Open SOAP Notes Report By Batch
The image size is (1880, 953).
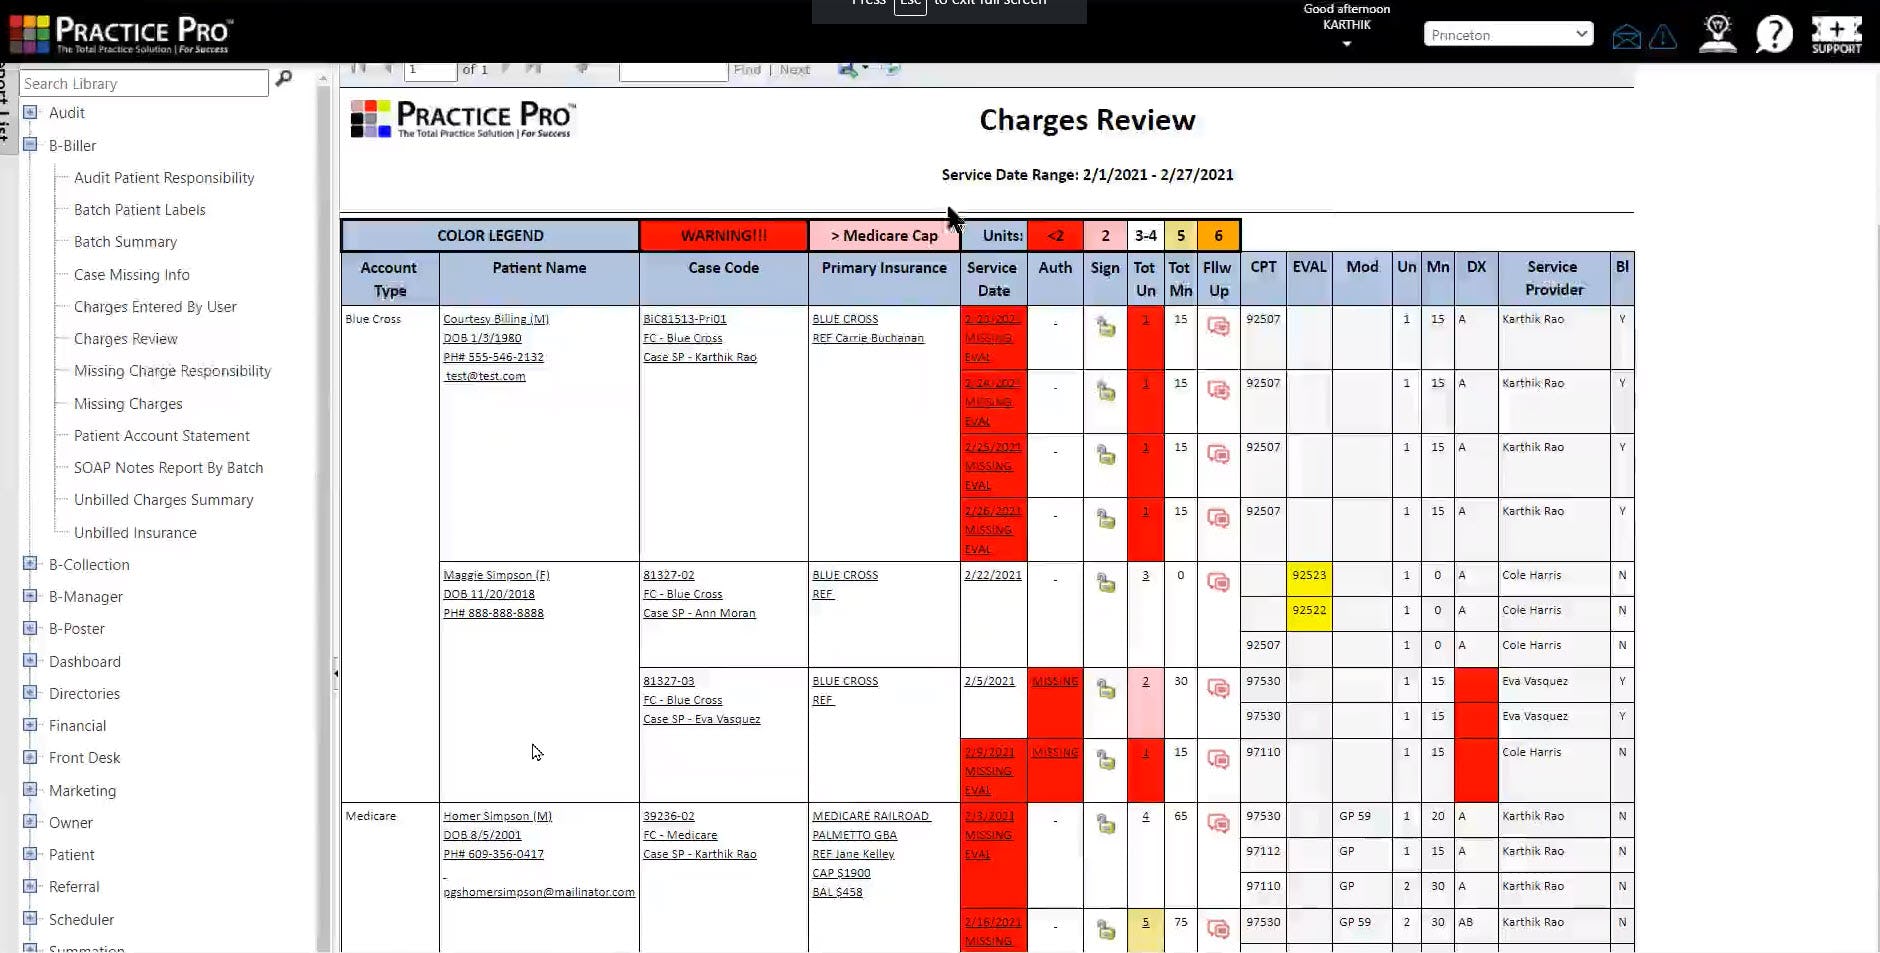coord(169,467)
